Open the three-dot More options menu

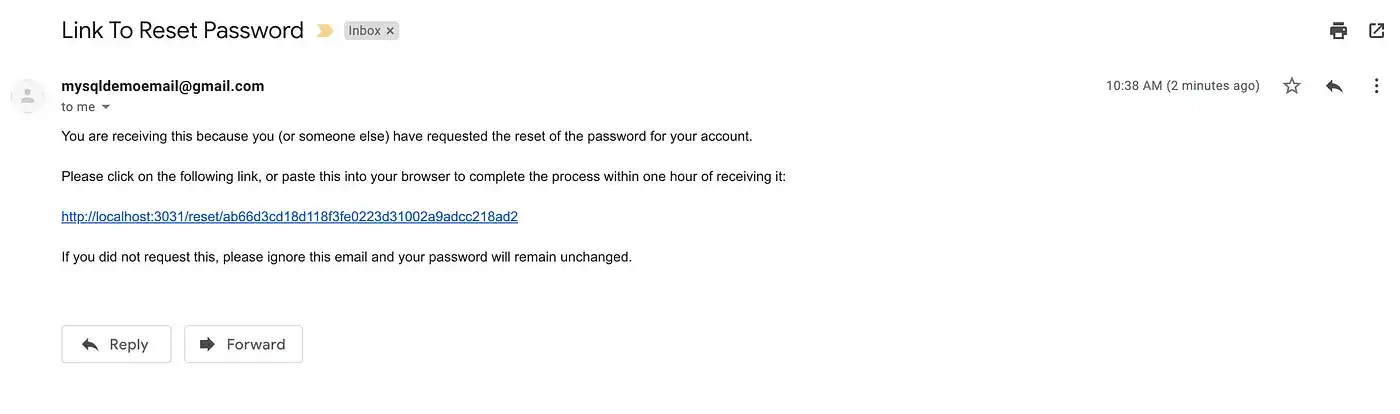1376,86
